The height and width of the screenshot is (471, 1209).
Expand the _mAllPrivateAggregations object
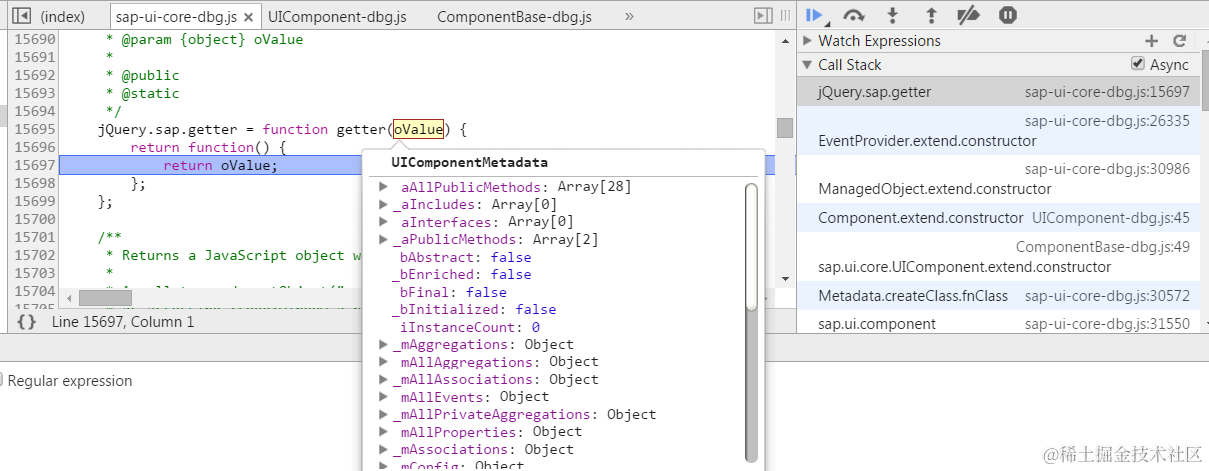point(384,414)
